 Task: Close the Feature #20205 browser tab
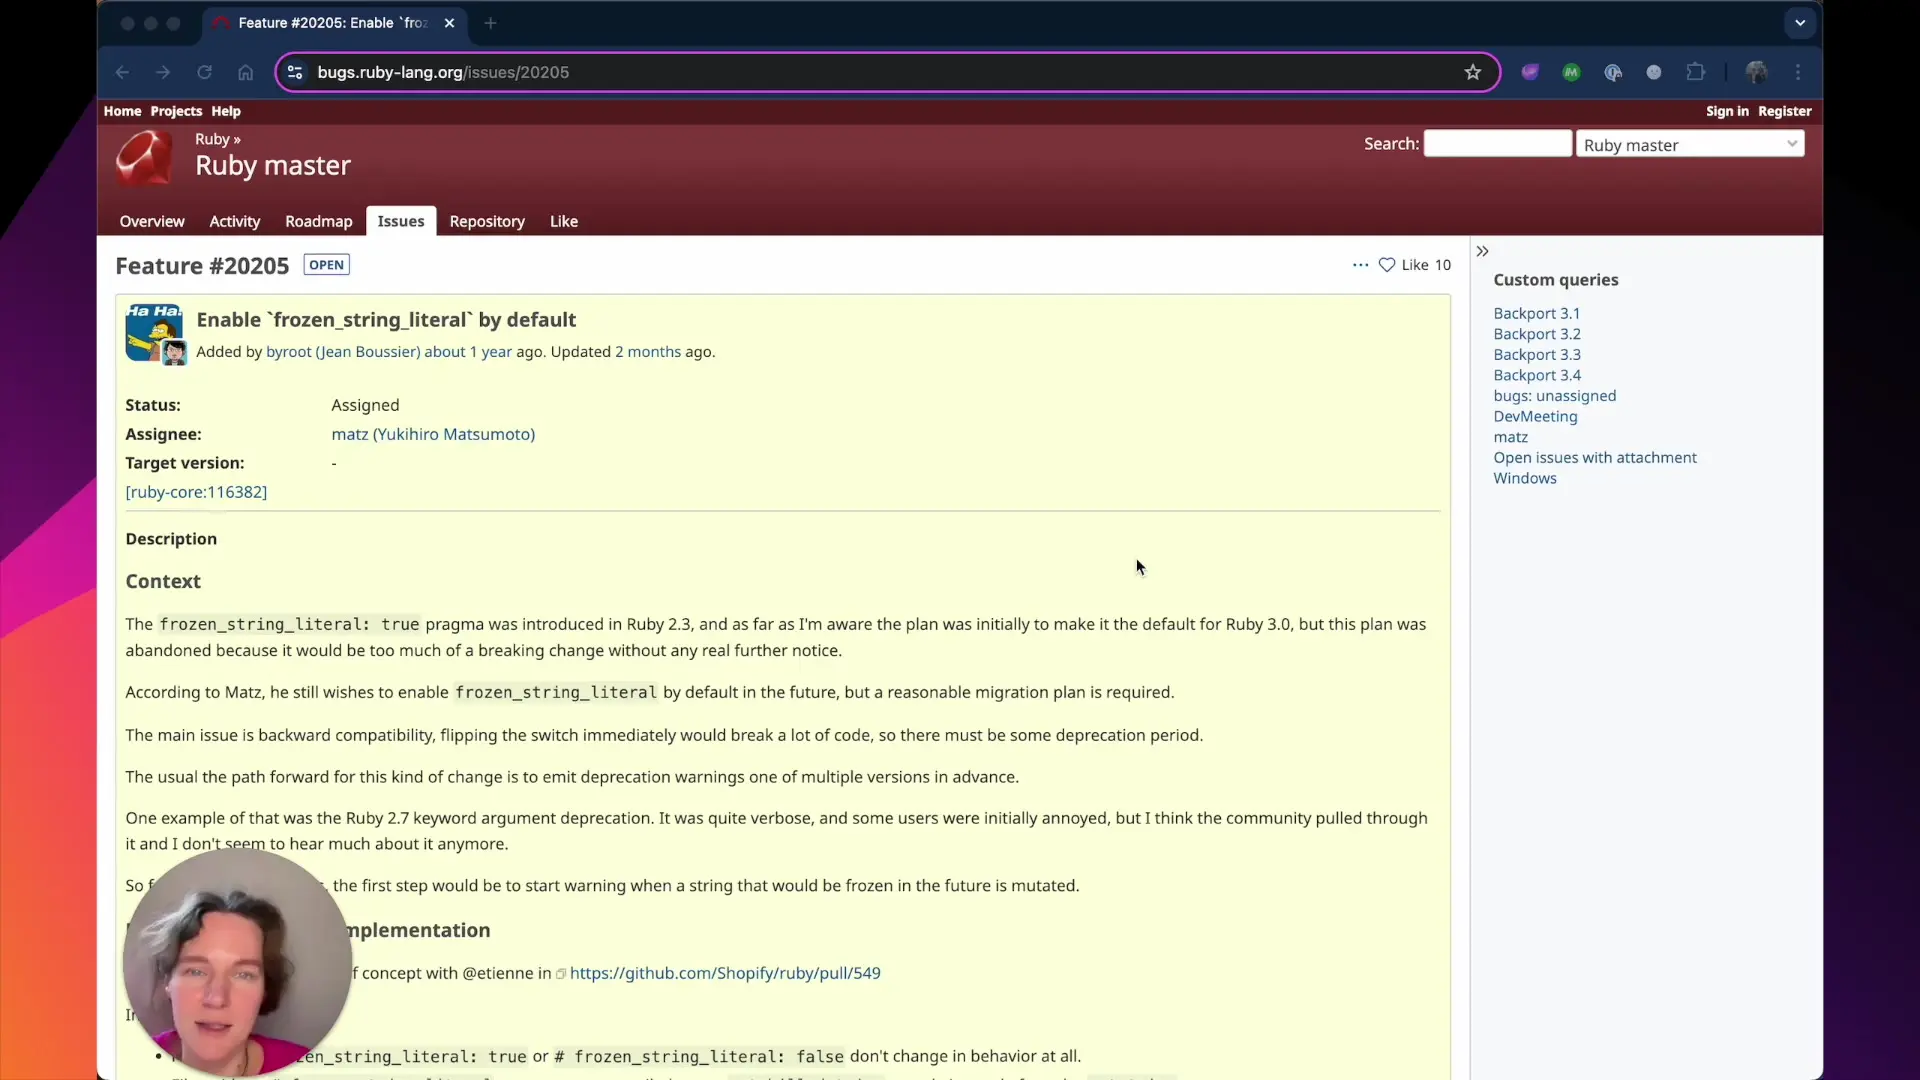click(x=449, y=23)
